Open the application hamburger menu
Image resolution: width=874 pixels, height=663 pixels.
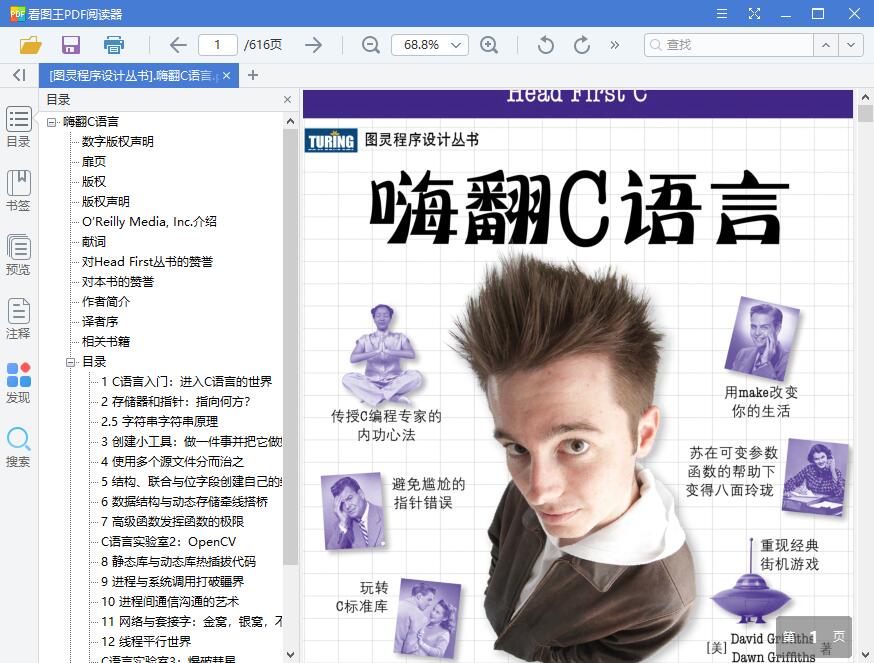[x=722, y=13]
